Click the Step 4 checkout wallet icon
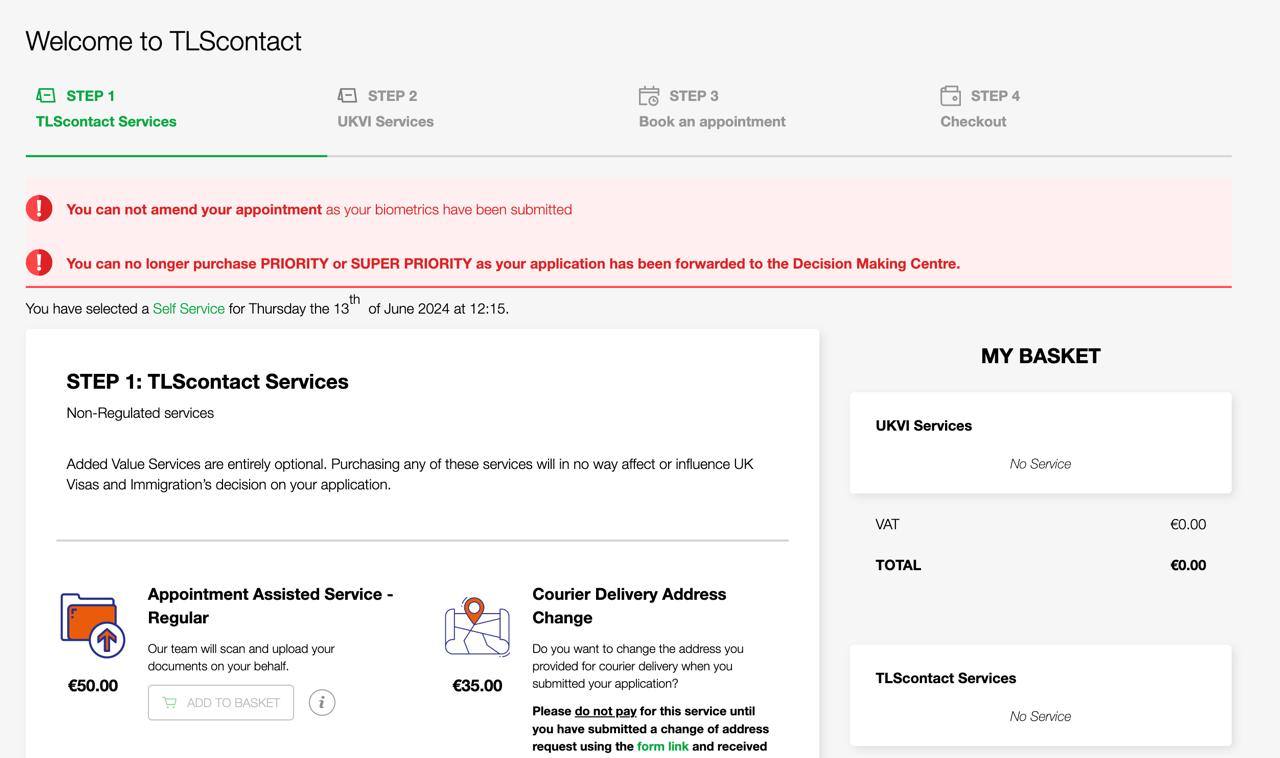Screen dimensions: 1280x758 [950, 96]
